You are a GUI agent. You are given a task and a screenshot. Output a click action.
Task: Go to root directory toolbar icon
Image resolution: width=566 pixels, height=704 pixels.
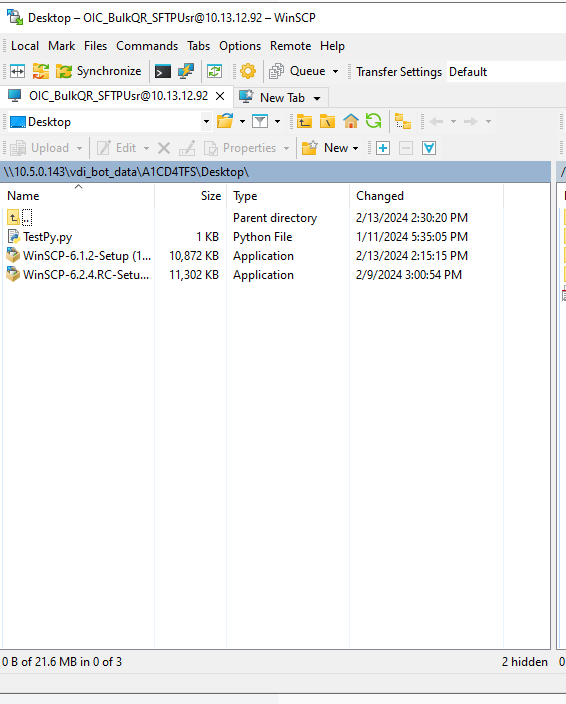click(327, 121)
